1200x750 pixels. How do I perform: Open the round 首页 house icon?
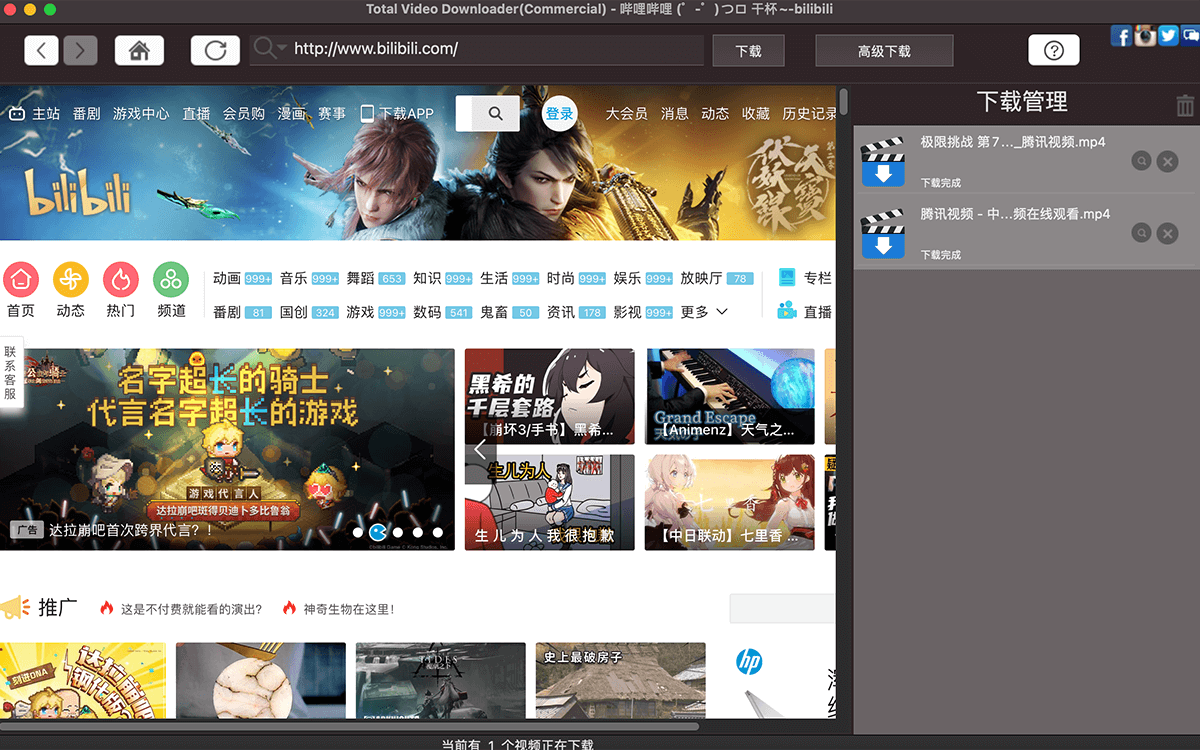(x=21, y=280)
